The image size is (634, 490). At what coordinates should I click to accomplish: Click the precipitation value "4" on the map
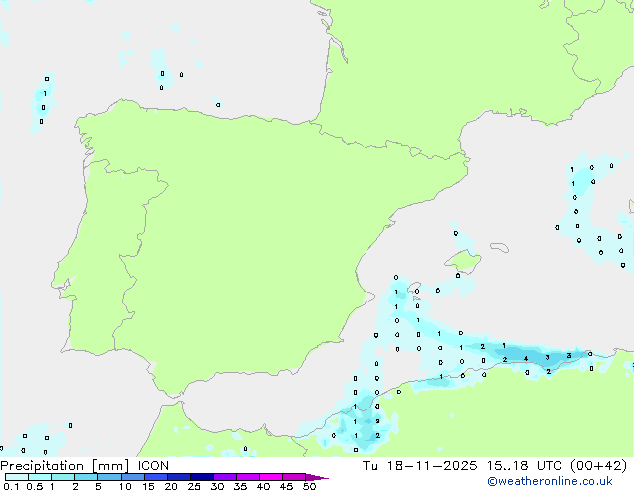526,359
